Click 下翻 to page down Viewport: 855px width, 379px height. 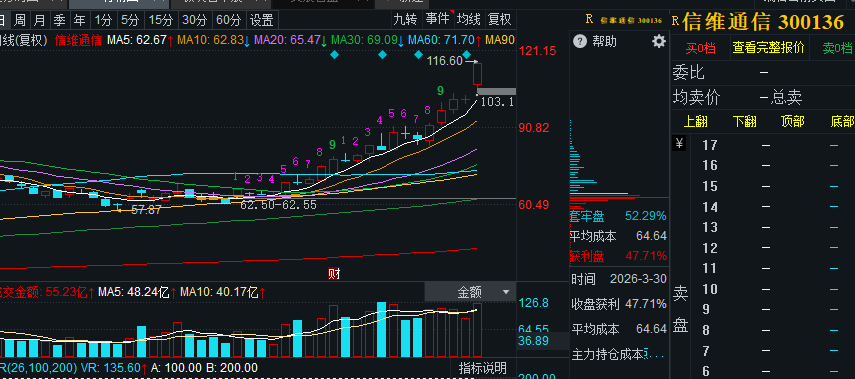pos(744,121)
